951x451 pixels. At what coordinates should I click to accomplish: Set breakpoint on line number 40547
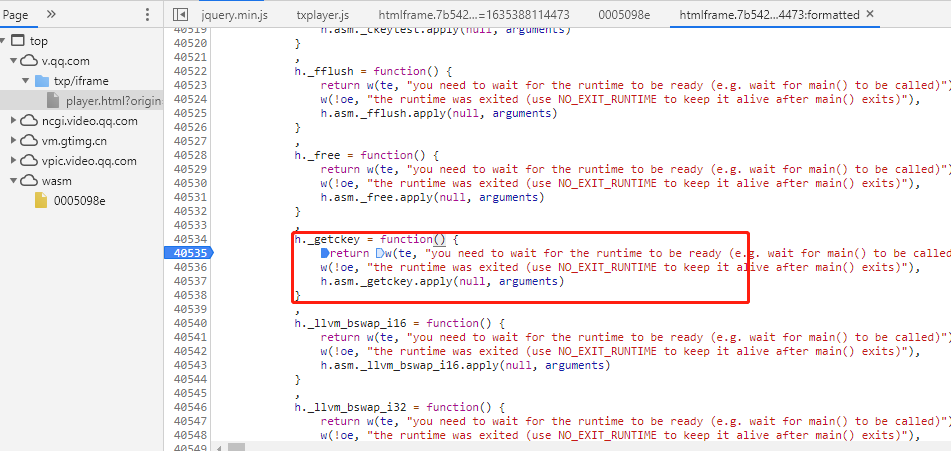pos(190,421)
